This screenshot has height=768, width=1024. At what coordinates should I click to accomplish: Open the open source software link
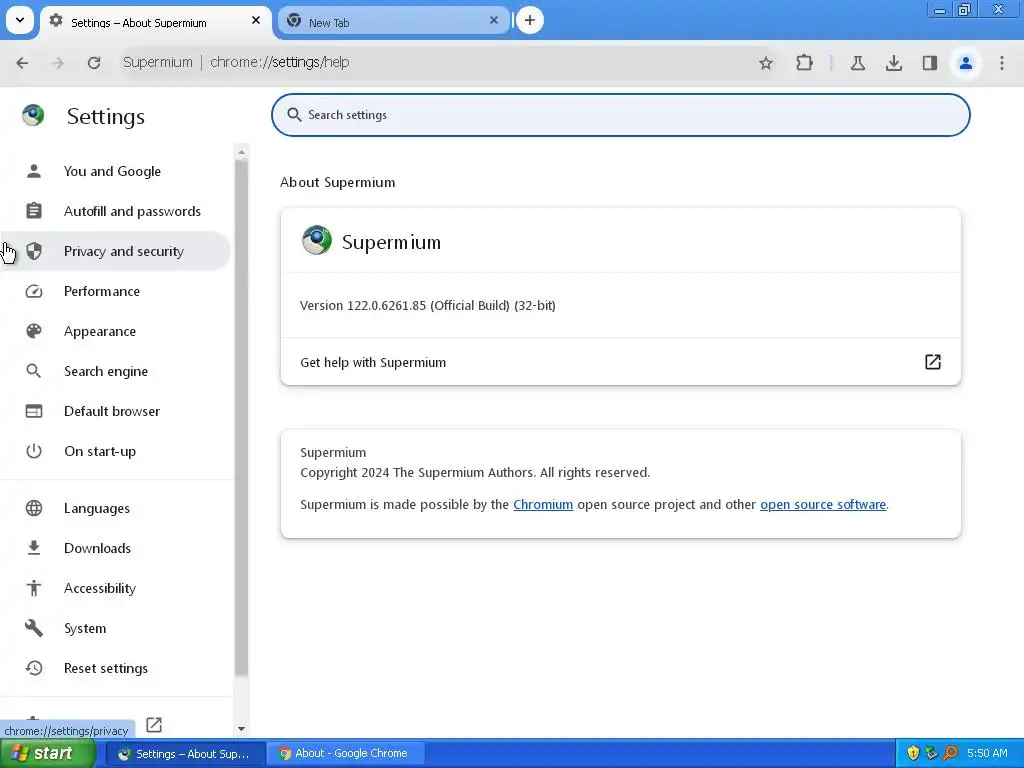coord(823,505)
